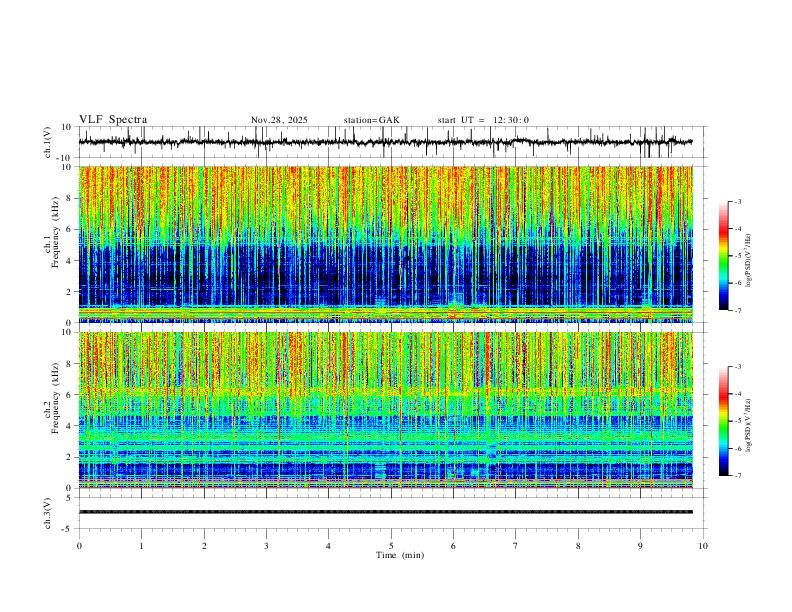Select the ch.2 "Frequency (kHz)" axis label
The height and width of the screenshot is (612, 792).
(x=55, y=398)
